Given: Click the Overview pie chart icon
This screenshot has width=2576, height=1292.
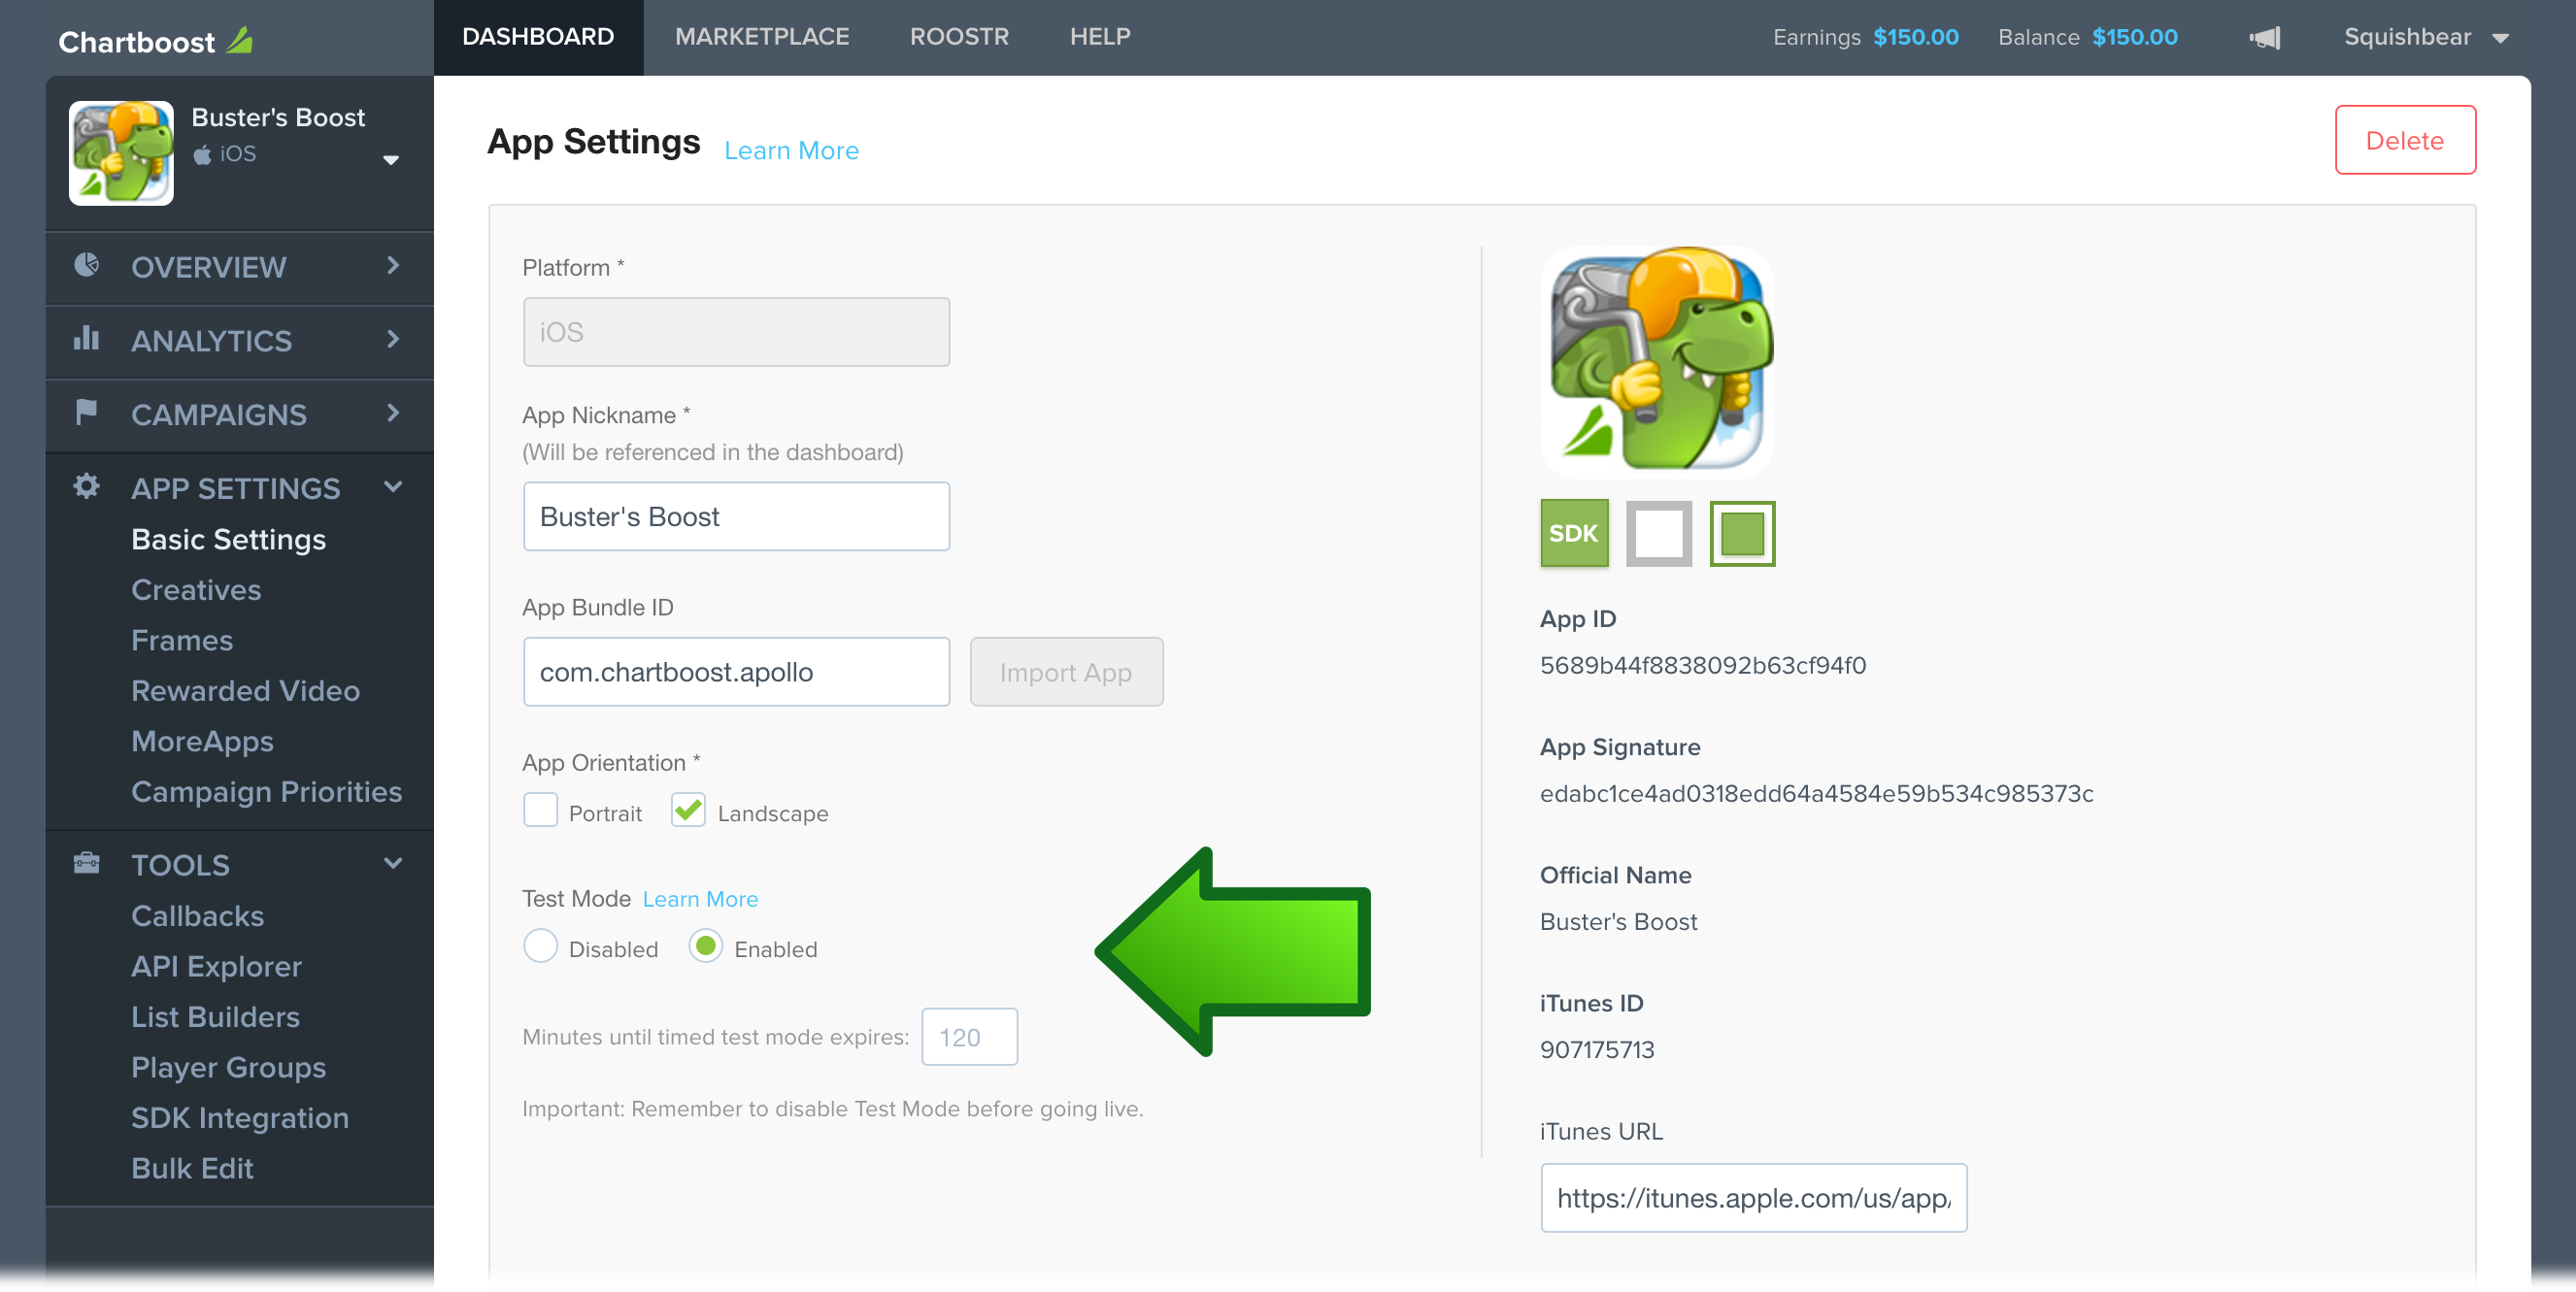Looking at the screenshot, I should click(x=87, y=265).
